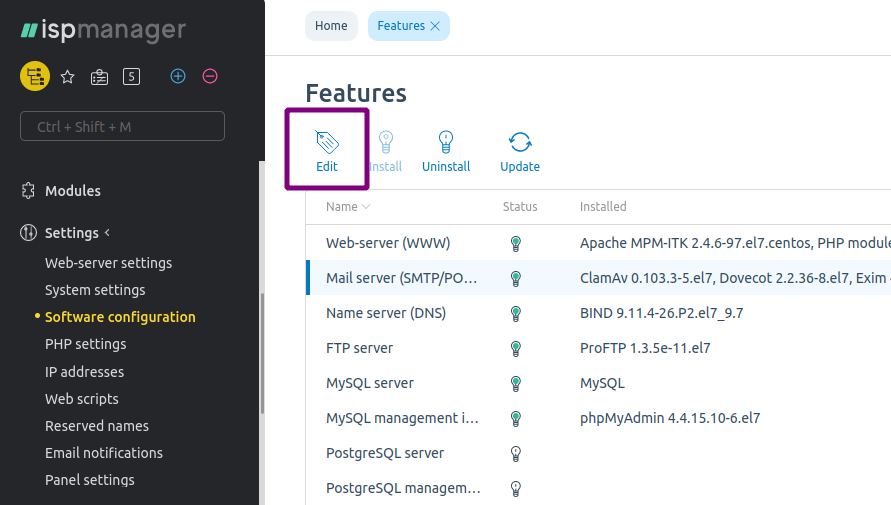The image size is (891, 505).
Task: Expand all menu items with blue plus icon
Action: pyautogui.click(x=178, y=76)
